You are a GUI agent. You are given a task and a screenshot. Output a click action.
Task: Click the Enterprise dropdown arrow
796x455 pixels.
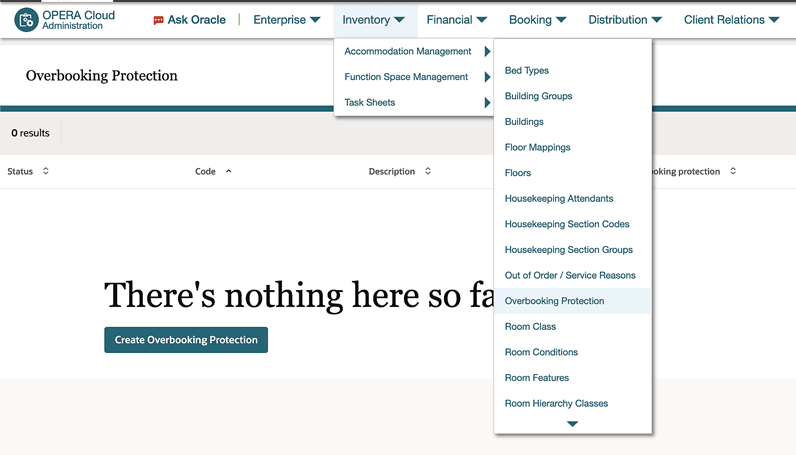(x=315, y=20)
